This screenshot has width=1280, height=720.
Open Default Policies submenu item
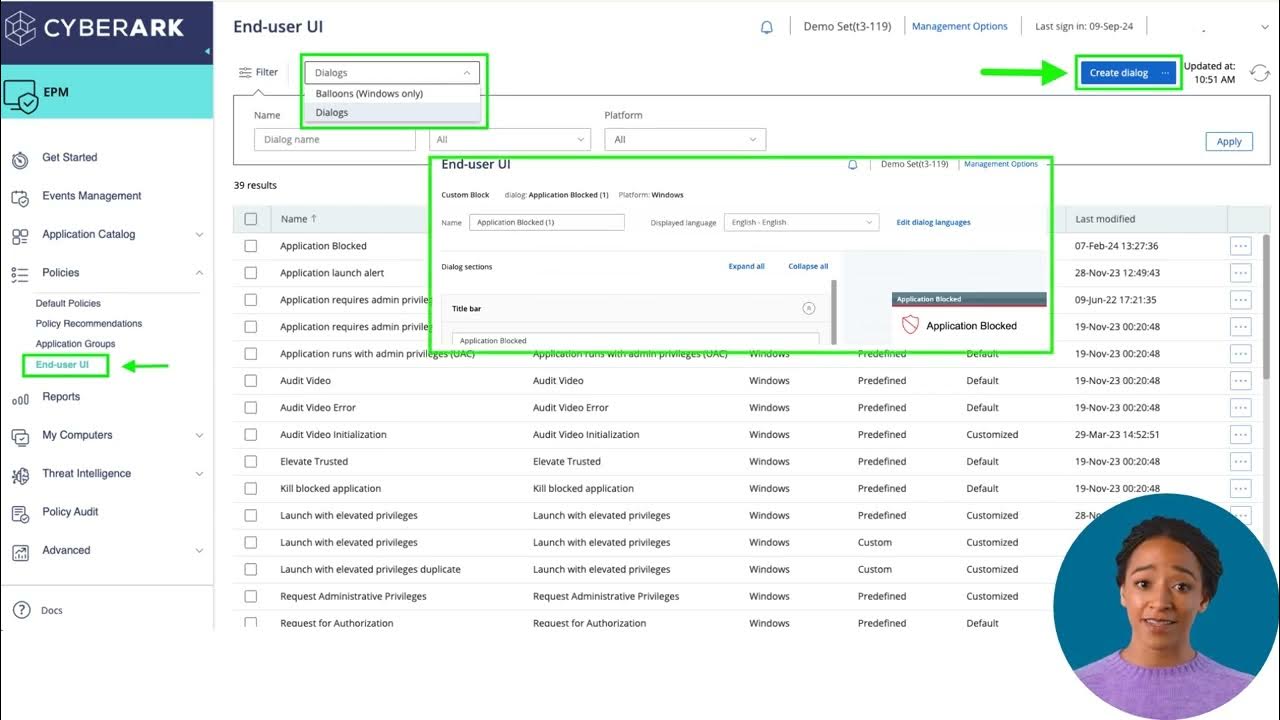68,303
